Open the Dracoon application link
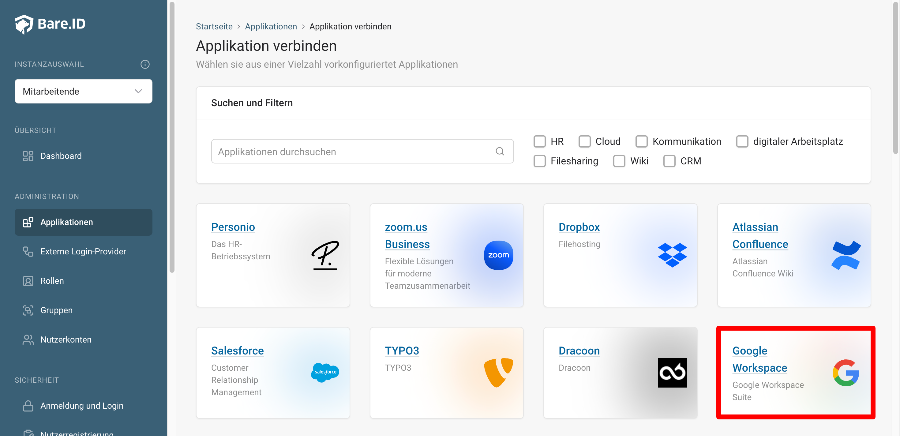The image size is (900, 436). [579, 351]
